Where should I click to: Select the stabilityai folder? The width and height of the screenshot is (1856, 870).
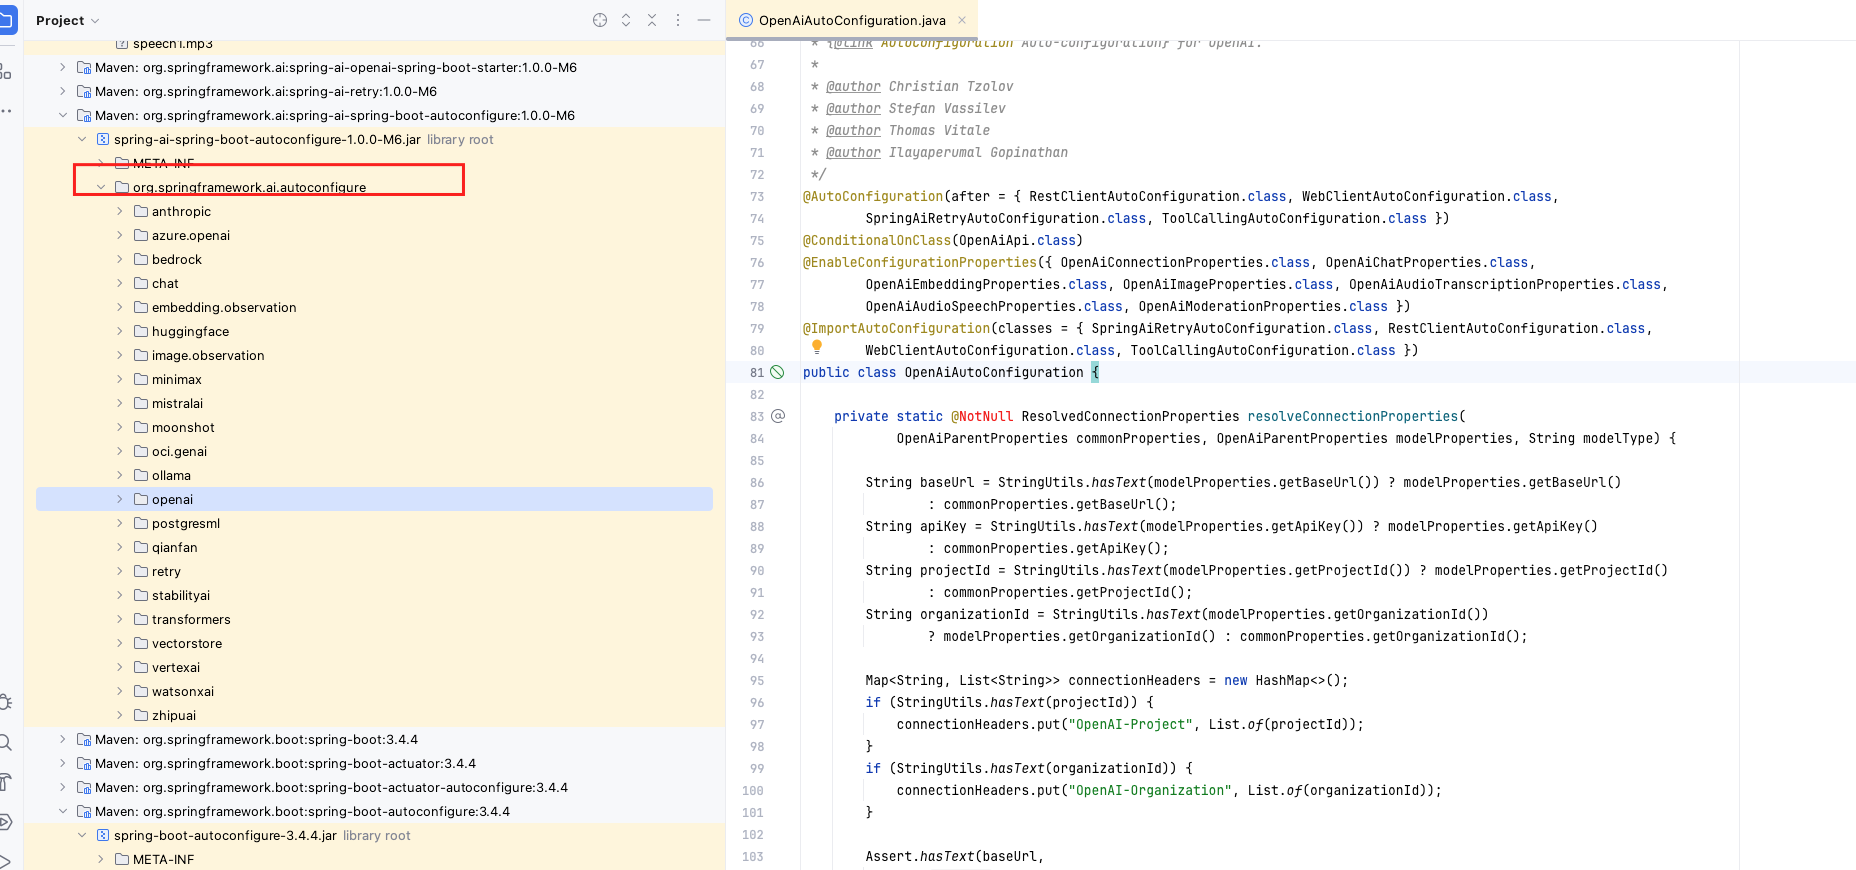tap(181, 596)
